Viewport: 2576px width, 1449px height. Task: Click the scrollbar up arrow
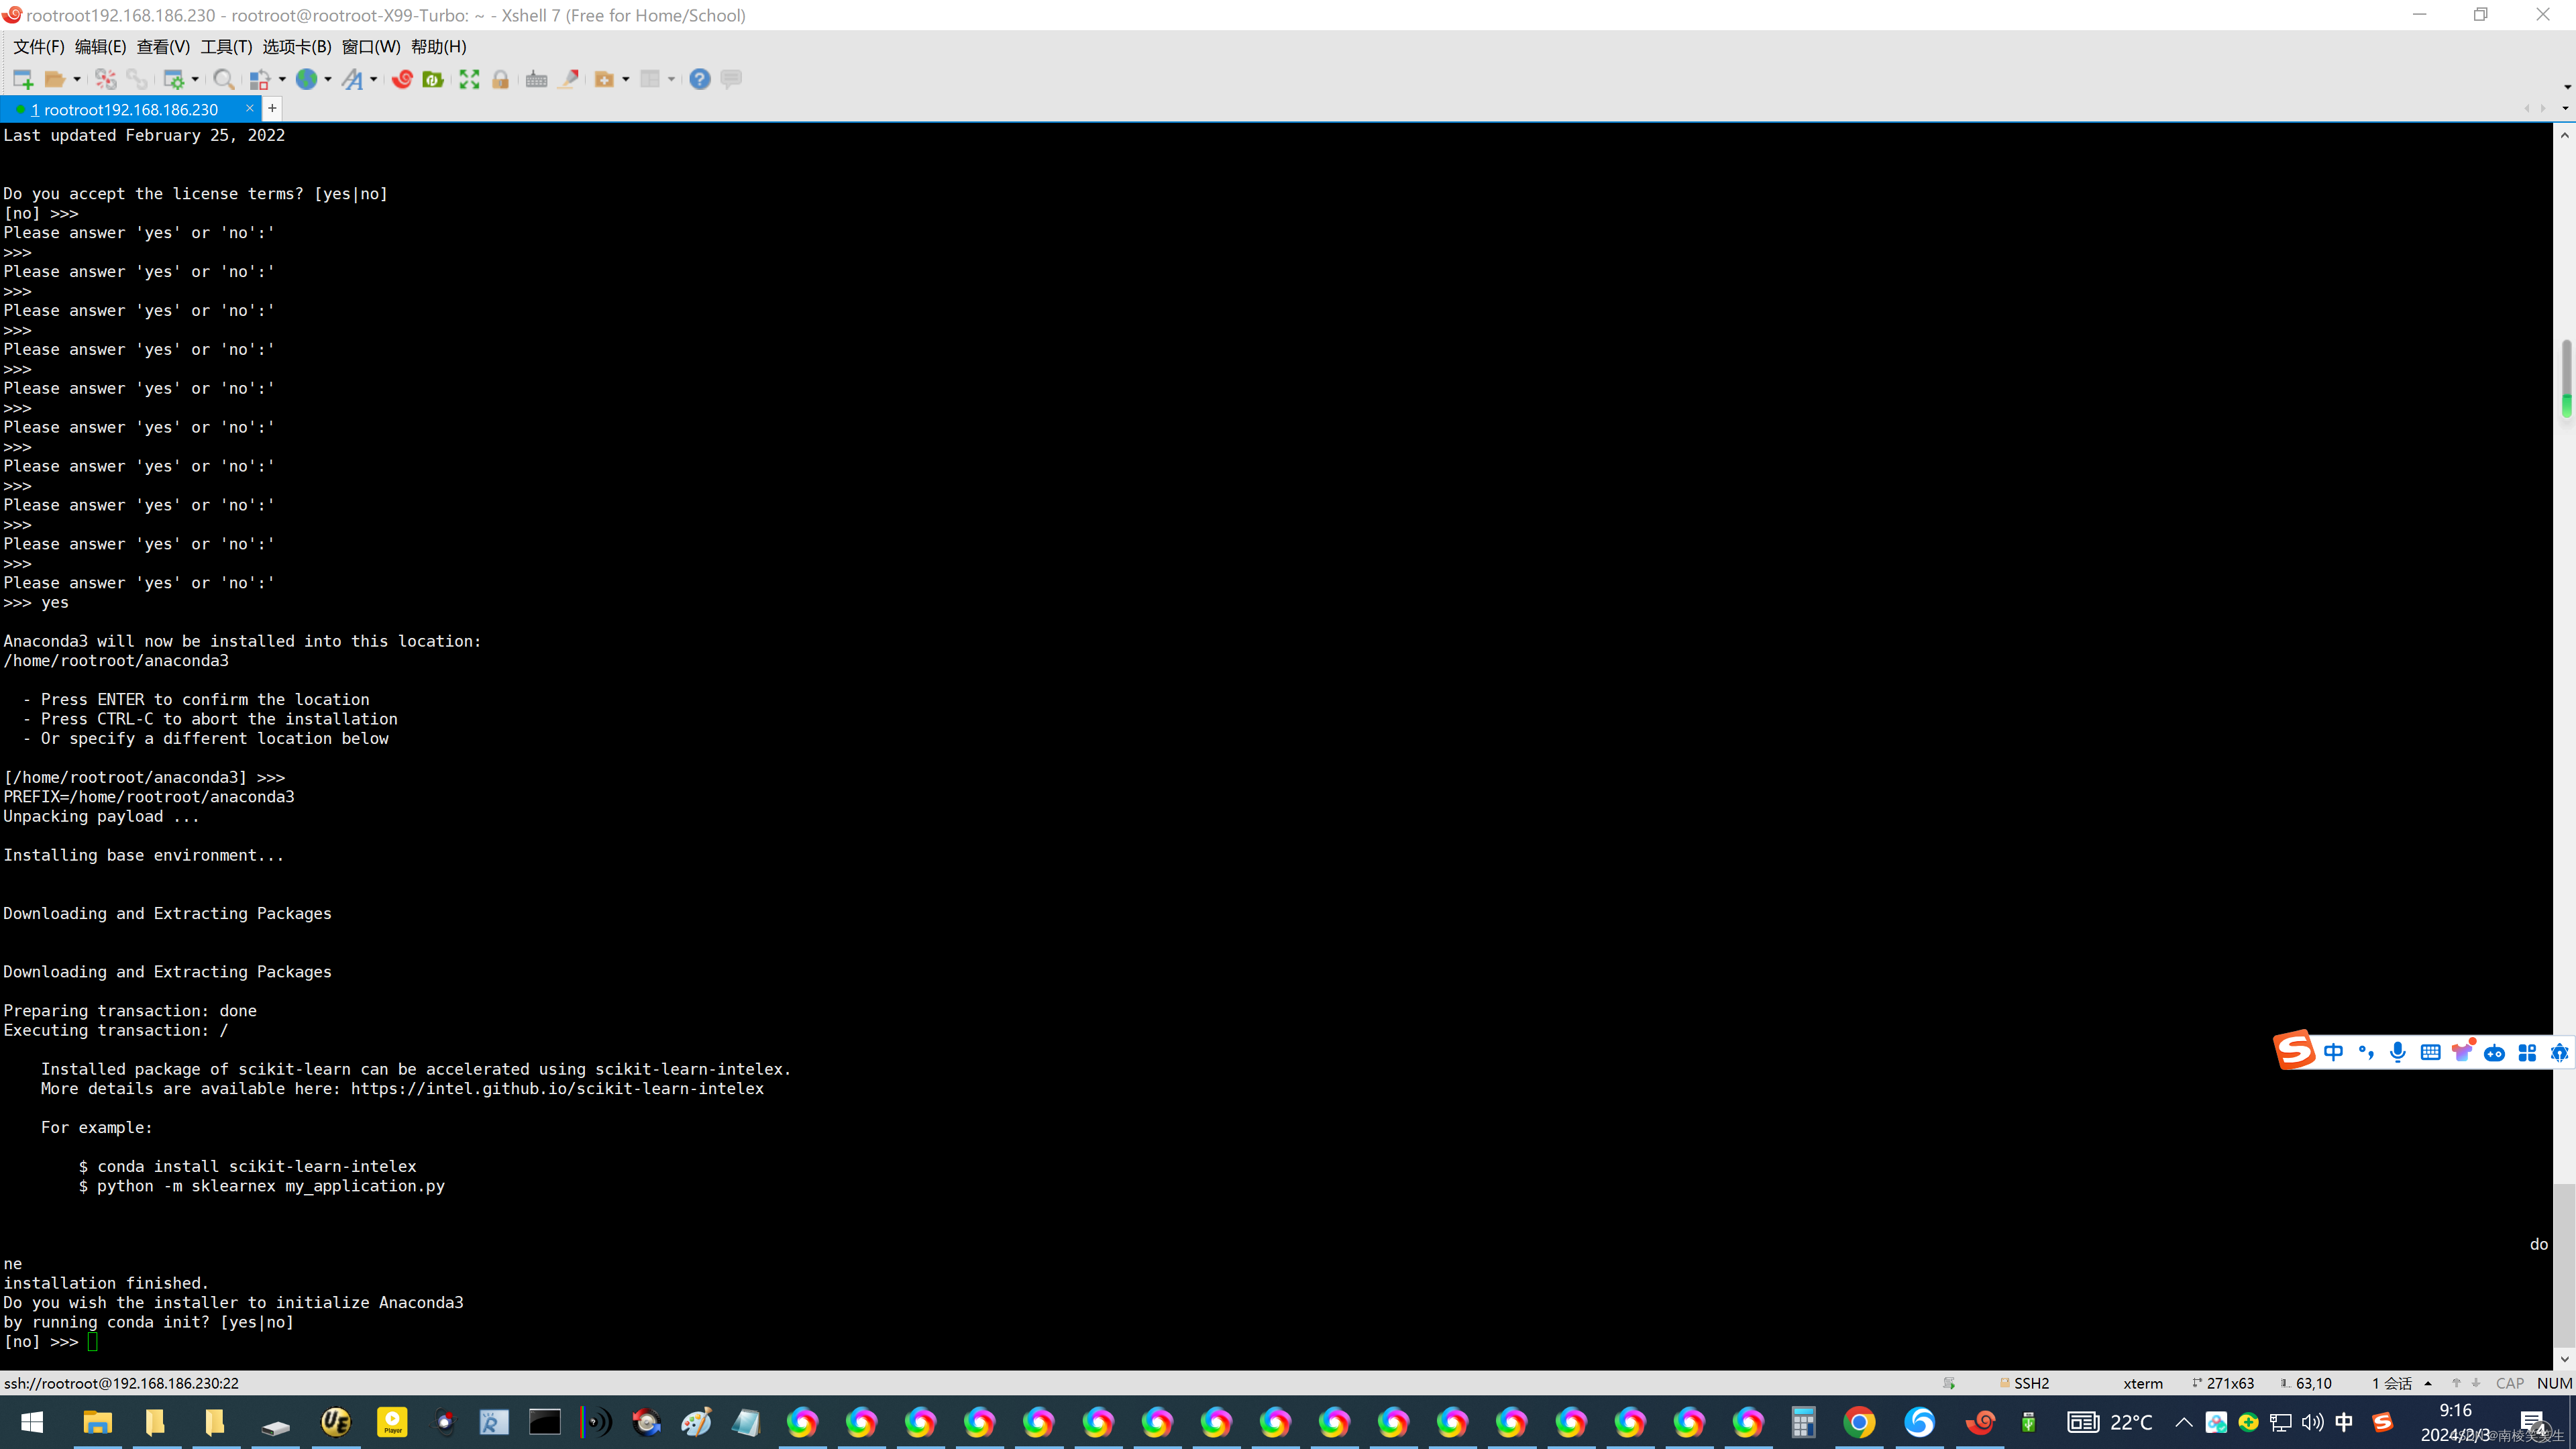[2565, 135]
